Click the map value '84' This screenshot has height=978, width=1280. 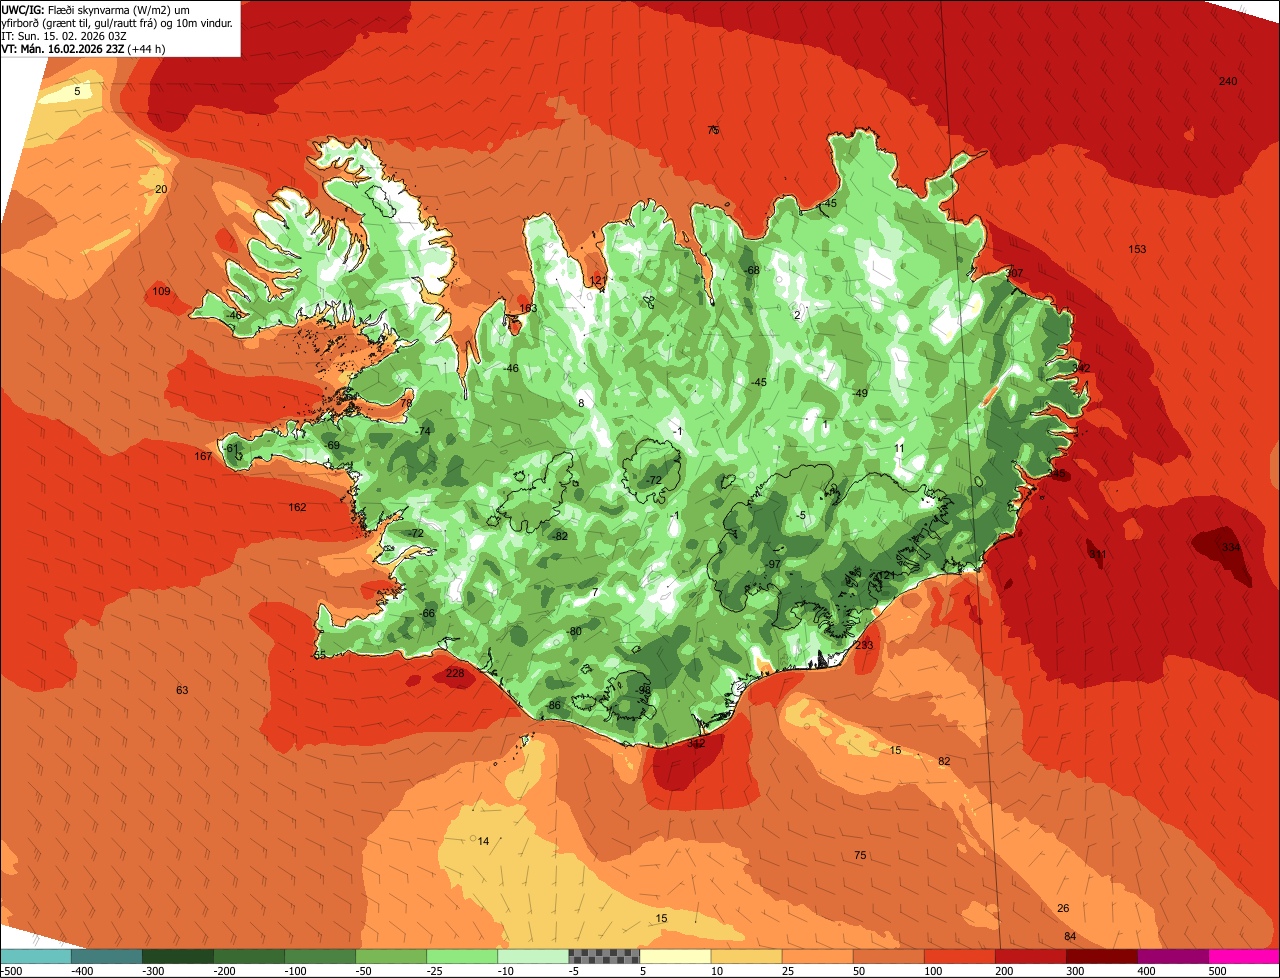(1070, 937)
